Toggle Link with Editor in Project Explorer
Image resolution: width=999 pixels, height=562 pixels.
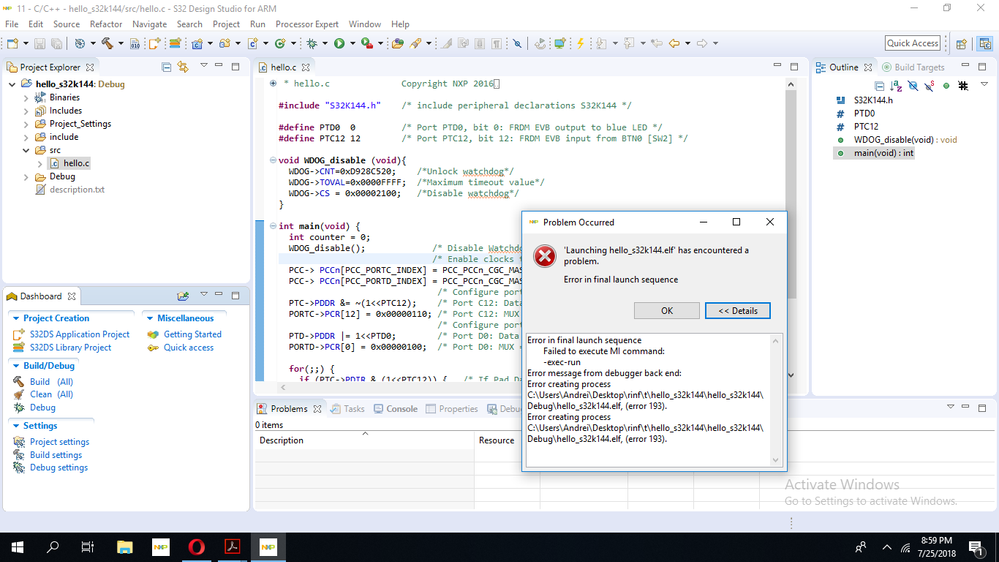click(183, 67)
